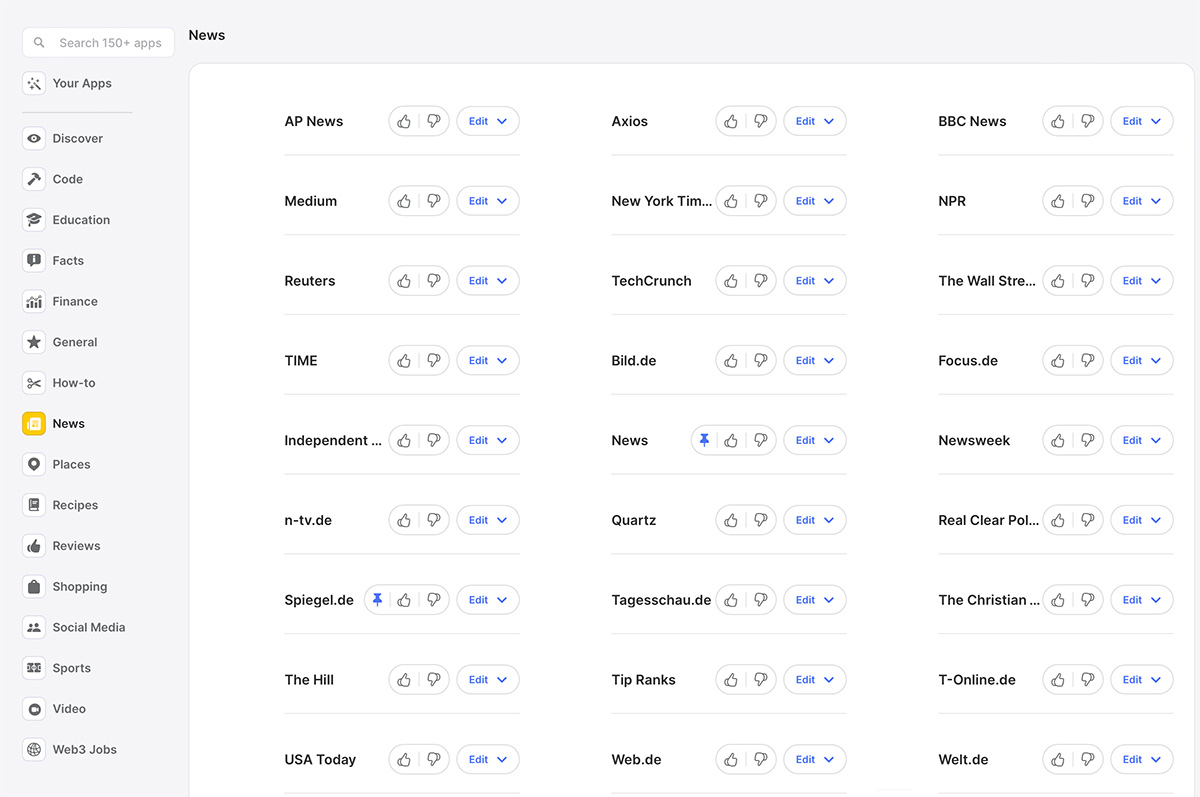Select the Places map pin icon
This screenshot has width=1200, height=797.
click(34, 465)
